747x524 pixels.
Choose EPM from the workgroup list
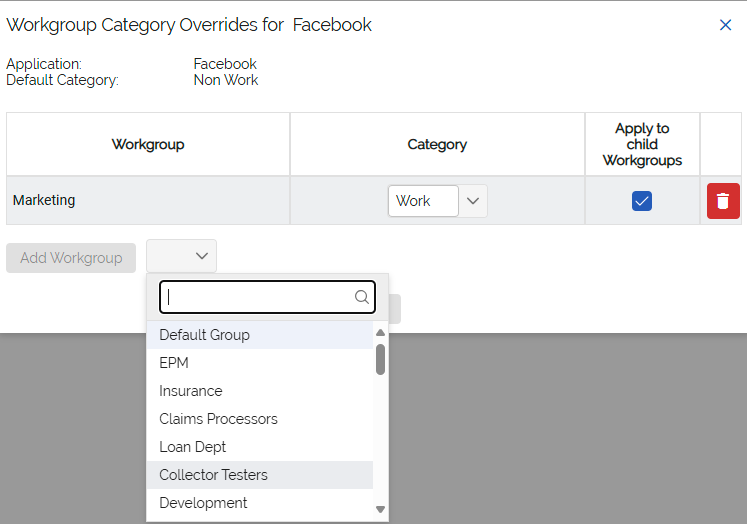click(x=174, y=363)
